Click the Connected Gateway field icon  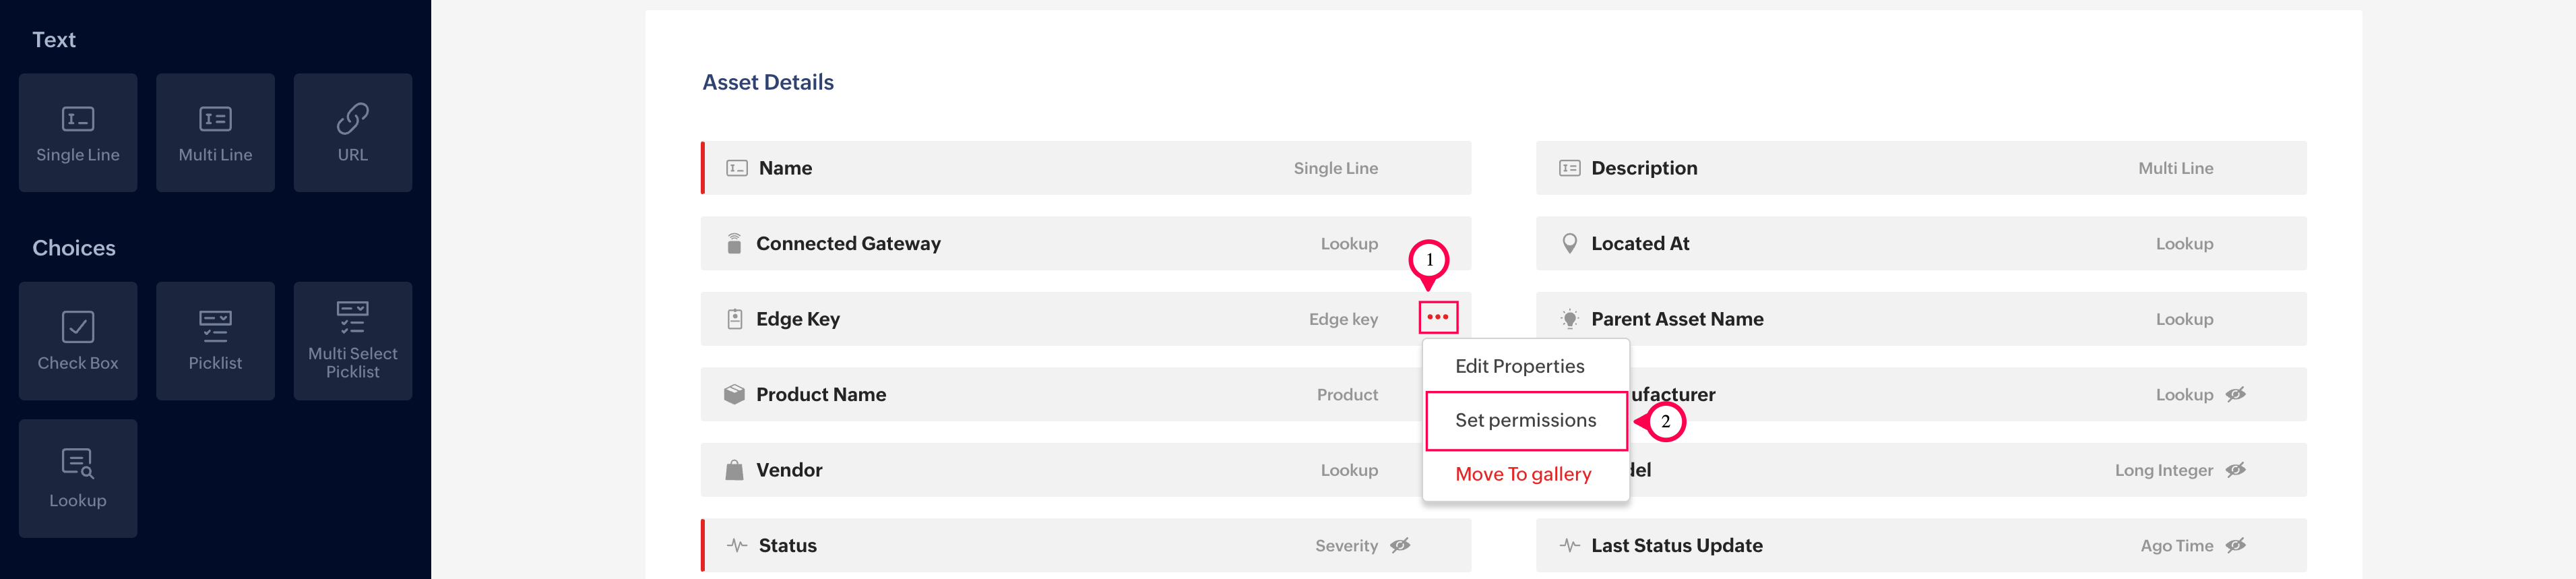click(734, 244)
